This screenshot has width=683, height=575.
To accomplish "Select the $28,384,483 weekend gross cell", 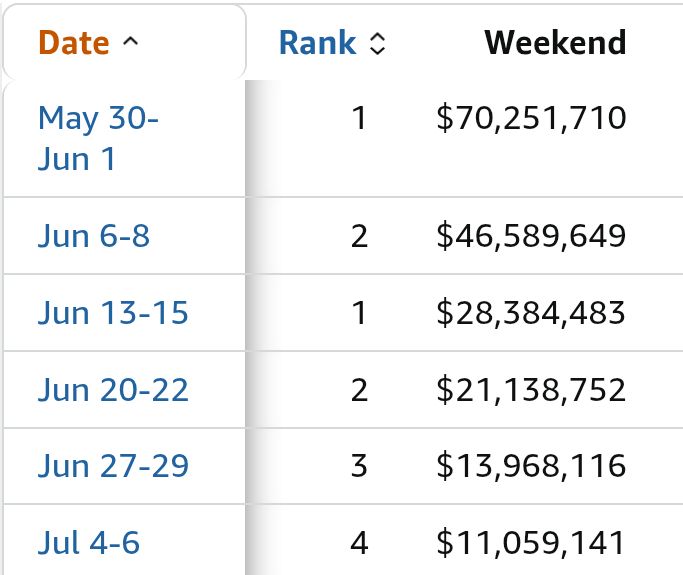I will (531, 313).
